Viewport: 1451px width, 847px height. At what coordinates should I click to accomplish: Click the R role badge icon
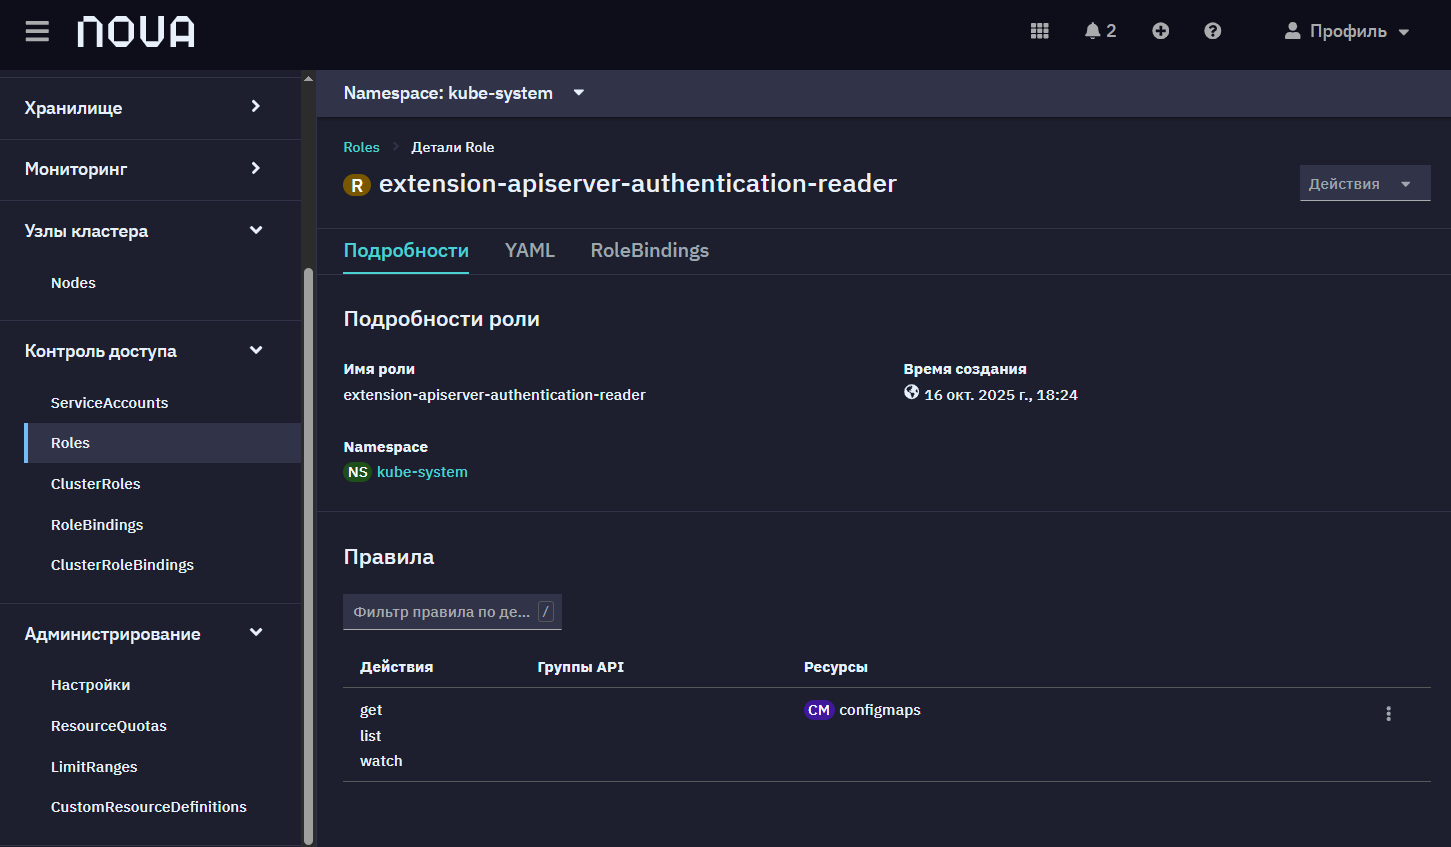point(357,185)
